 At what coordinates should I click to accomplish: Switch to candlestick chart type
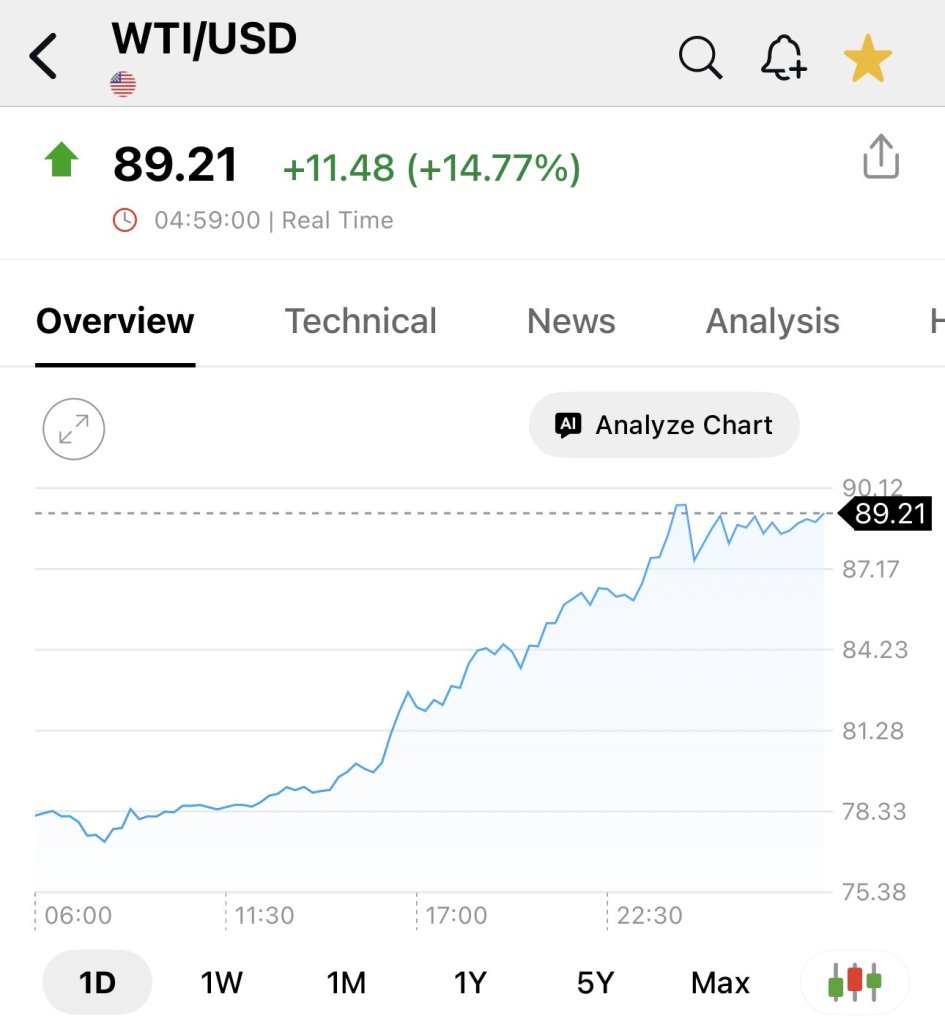(854, 982)
